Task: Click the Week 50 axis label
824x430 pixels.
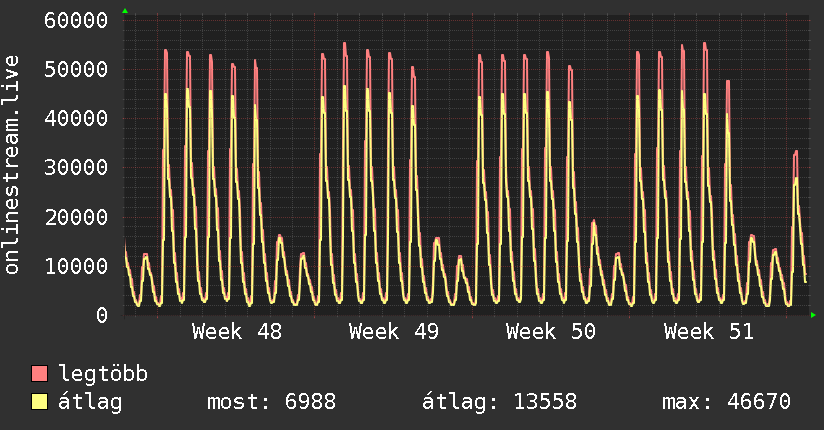Action: (x=551, y=332)
